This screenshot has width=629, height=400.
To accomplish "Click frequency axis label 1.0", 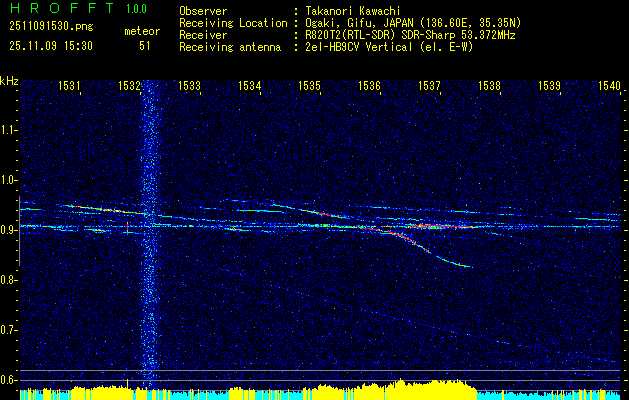I will click(x=7, y=180).
